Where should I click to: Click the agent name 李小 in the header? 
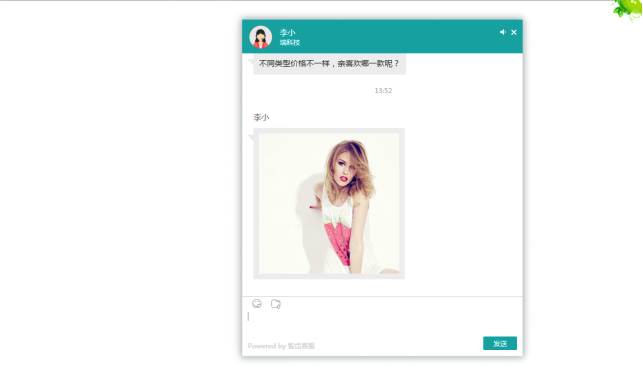287,32
